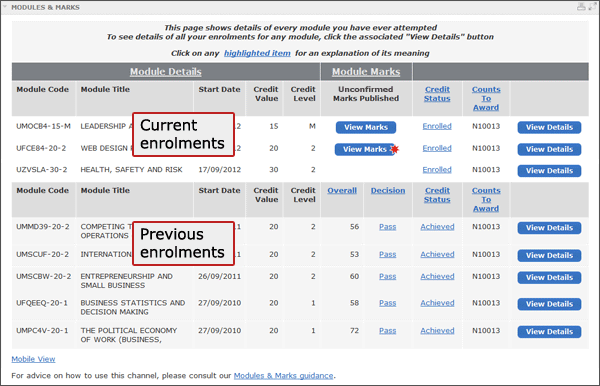Viewport: 600px width, 386px height.
Task: Collapse the Modules & Marks panel arrow
Action: coord(5,7)
